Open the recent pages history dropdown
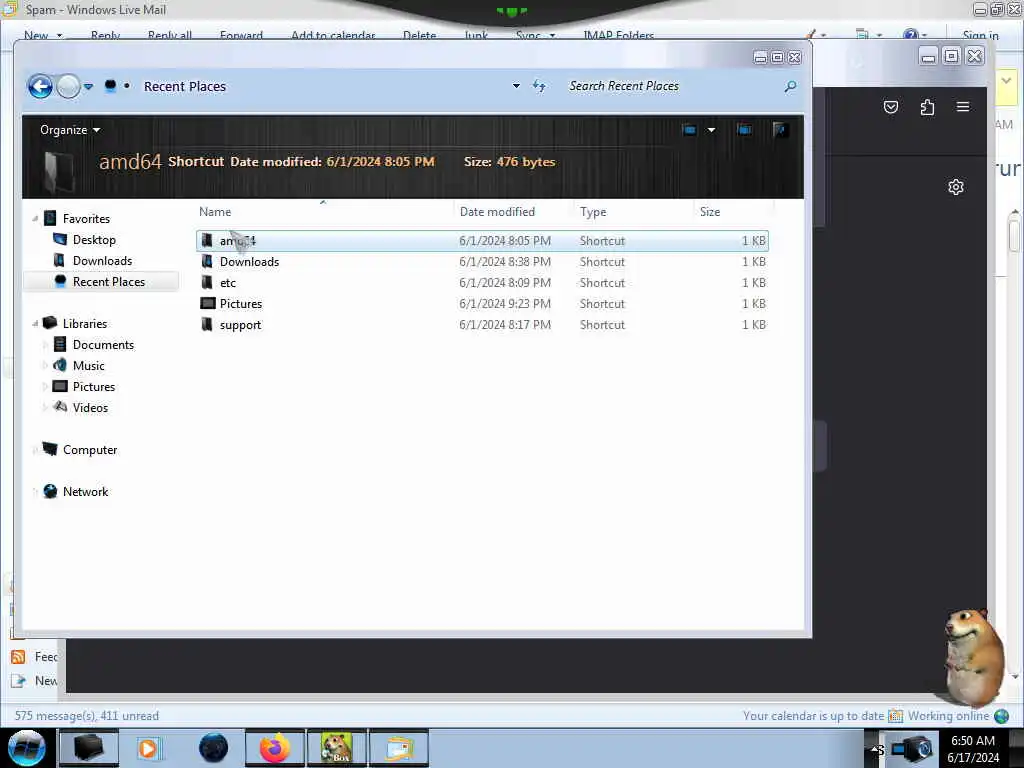Screen dimensions: 1024x768 (x=89, y=86)
